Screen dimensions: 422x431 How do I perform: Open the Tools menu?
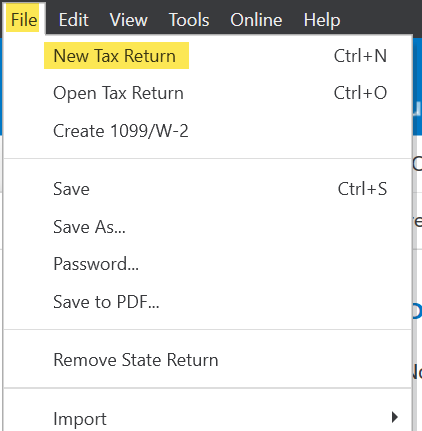tap(189, 20)
